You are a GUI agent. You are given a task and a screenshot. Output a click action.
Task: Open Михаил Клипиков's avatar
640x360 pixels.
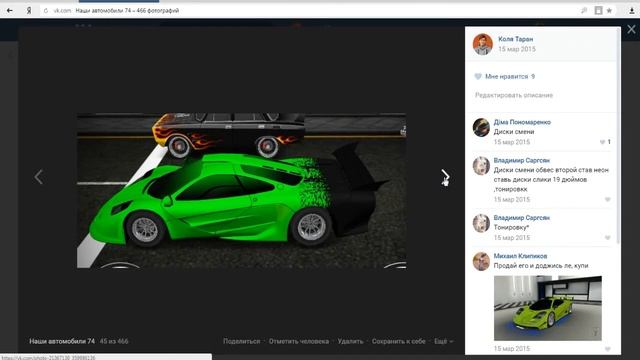point(481,261)
